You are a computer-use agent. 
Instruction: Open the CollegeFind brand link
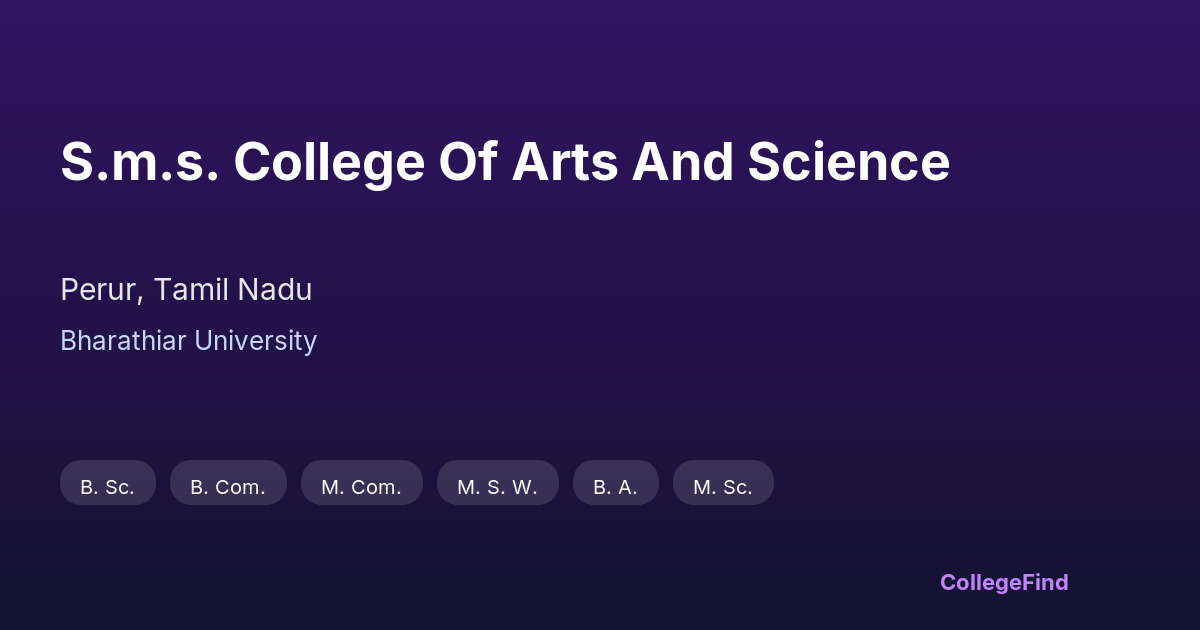point(1004,582)
